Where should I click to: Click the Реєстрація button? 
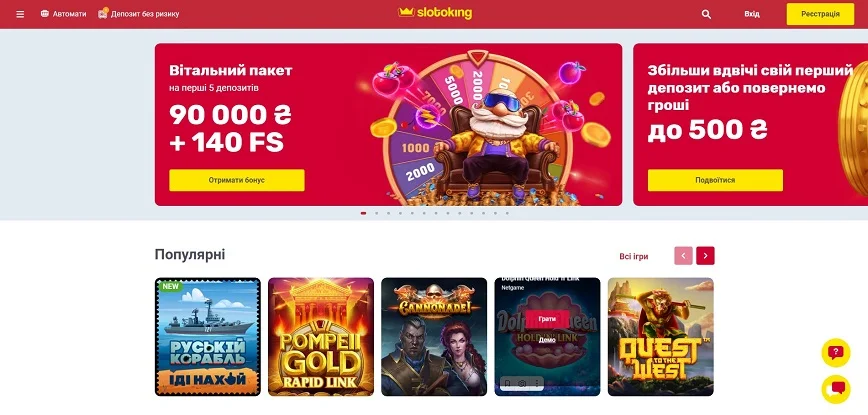click(820, 14)
